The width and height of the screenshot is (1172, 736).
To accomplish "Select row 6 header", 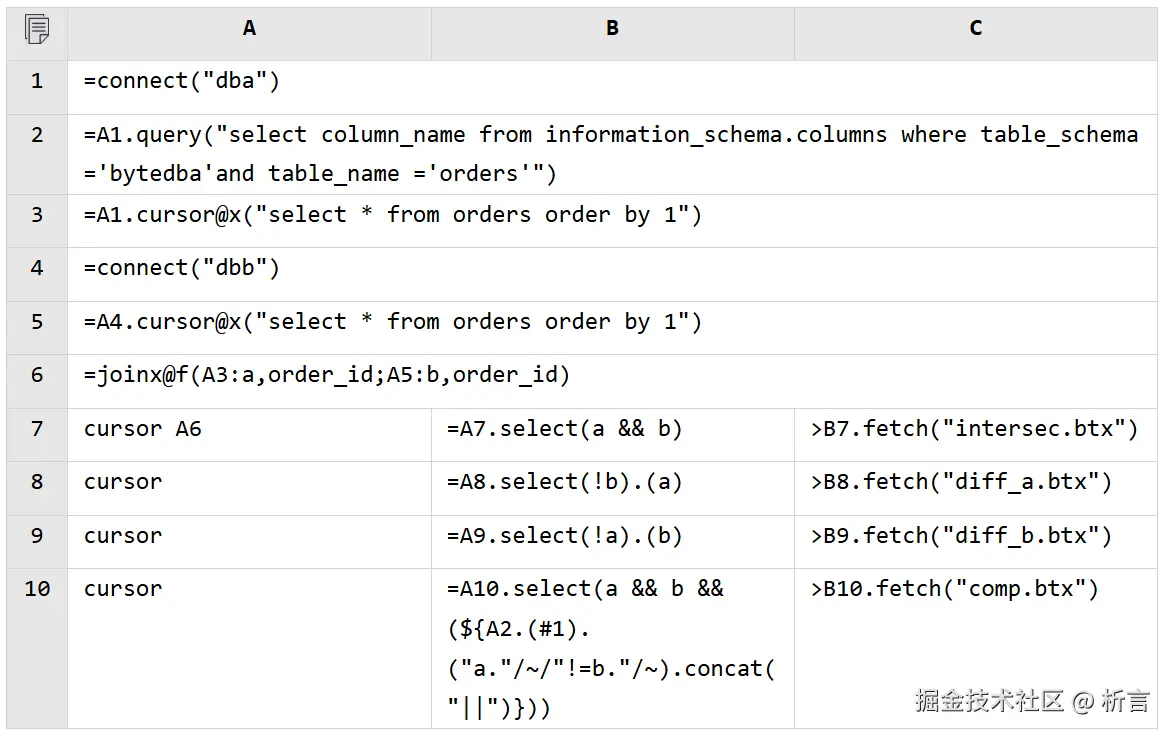I will 37,375.
